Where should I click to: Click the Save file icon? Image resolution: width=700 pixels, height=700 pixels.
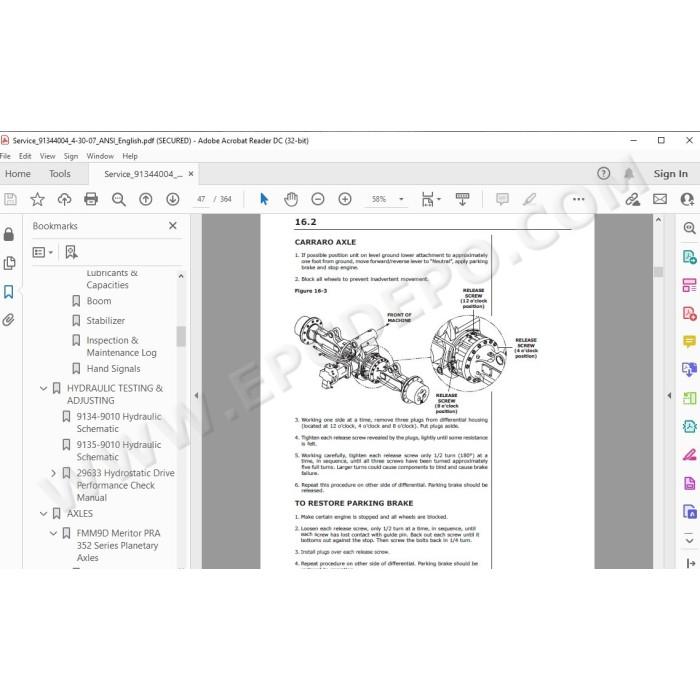pos(10,199)
